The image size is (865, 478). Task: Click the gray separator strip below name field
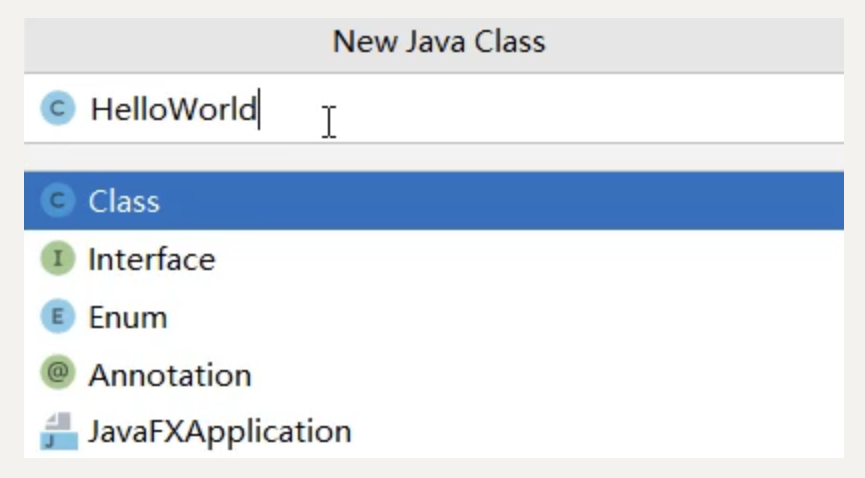coord(434,158)
